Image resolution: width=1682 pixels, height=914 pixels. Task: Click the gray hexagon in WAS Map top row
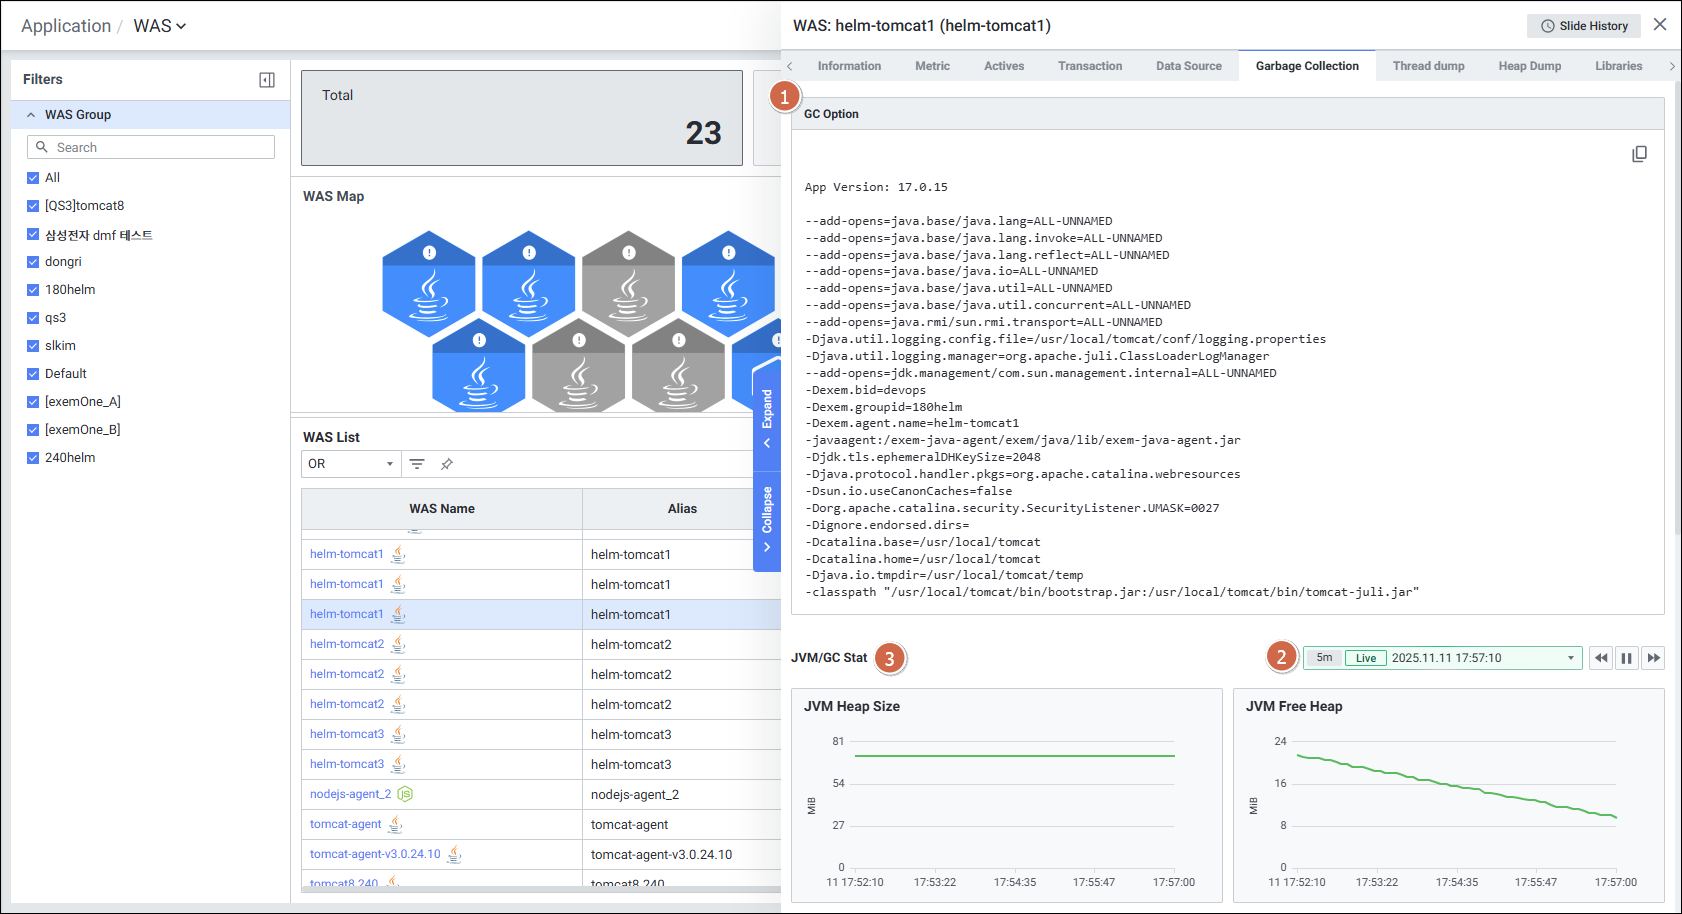(x=628, y=285)
